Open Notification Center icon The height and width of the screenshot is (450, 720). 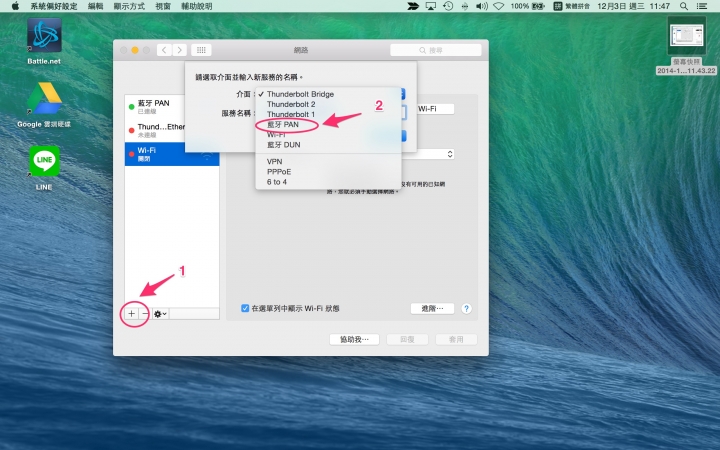pyautogui.click(x=702, y=6)
